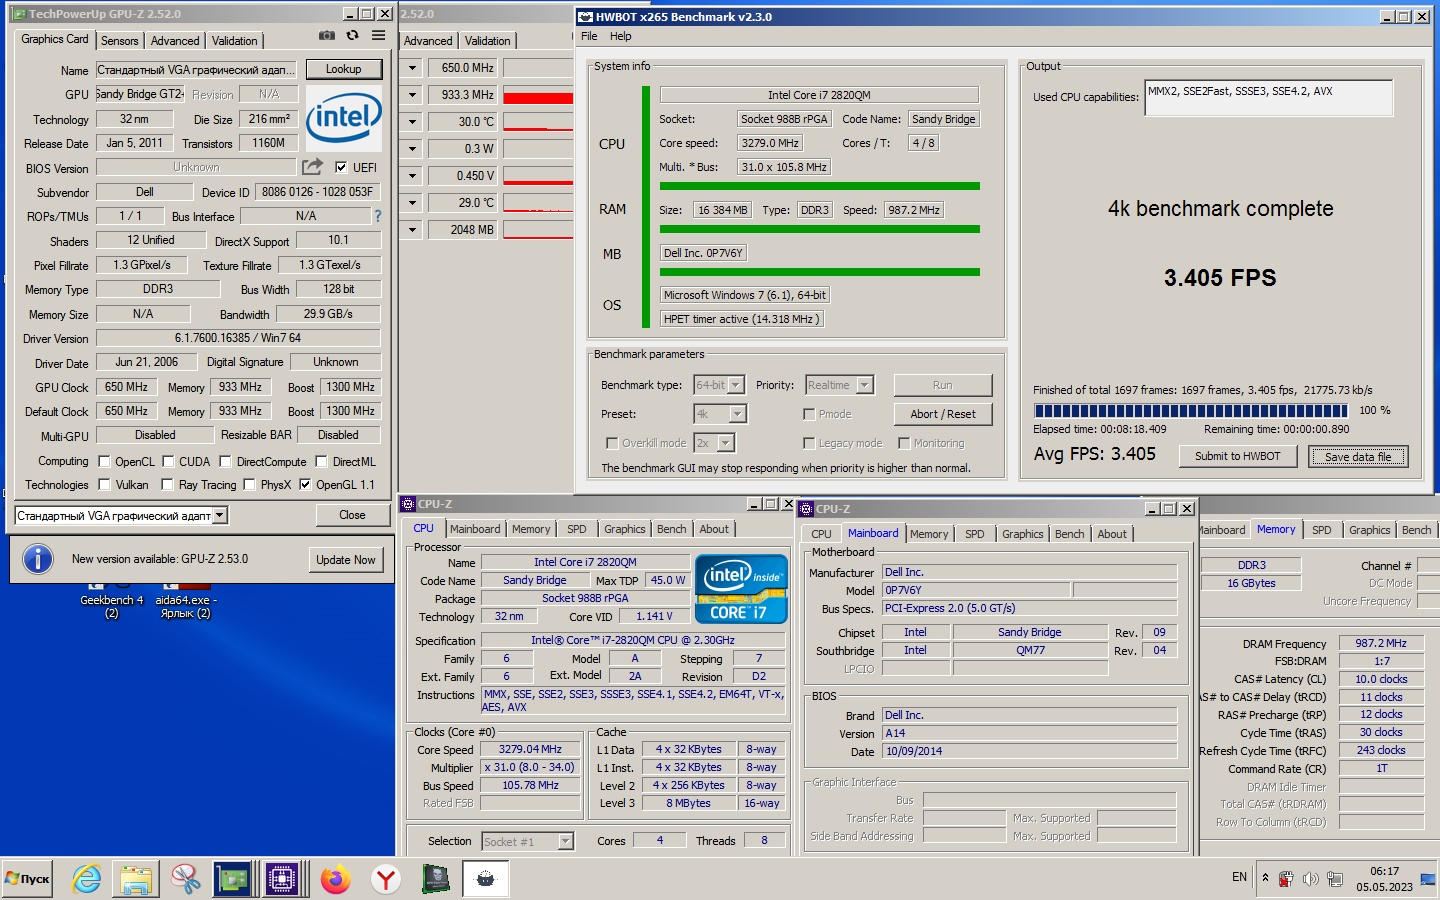Viewport: 1440px width, 900px height.
Task: Switch to the Sensors tab in GPU-Z
Action: pos(120,41)
